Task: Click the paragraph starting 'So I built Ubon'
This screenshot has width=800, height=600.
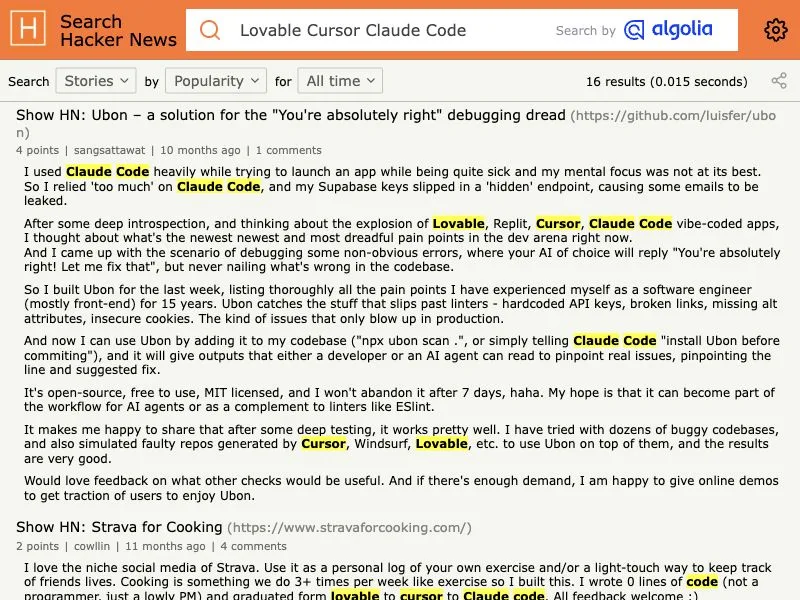Action: click(401, 304)
